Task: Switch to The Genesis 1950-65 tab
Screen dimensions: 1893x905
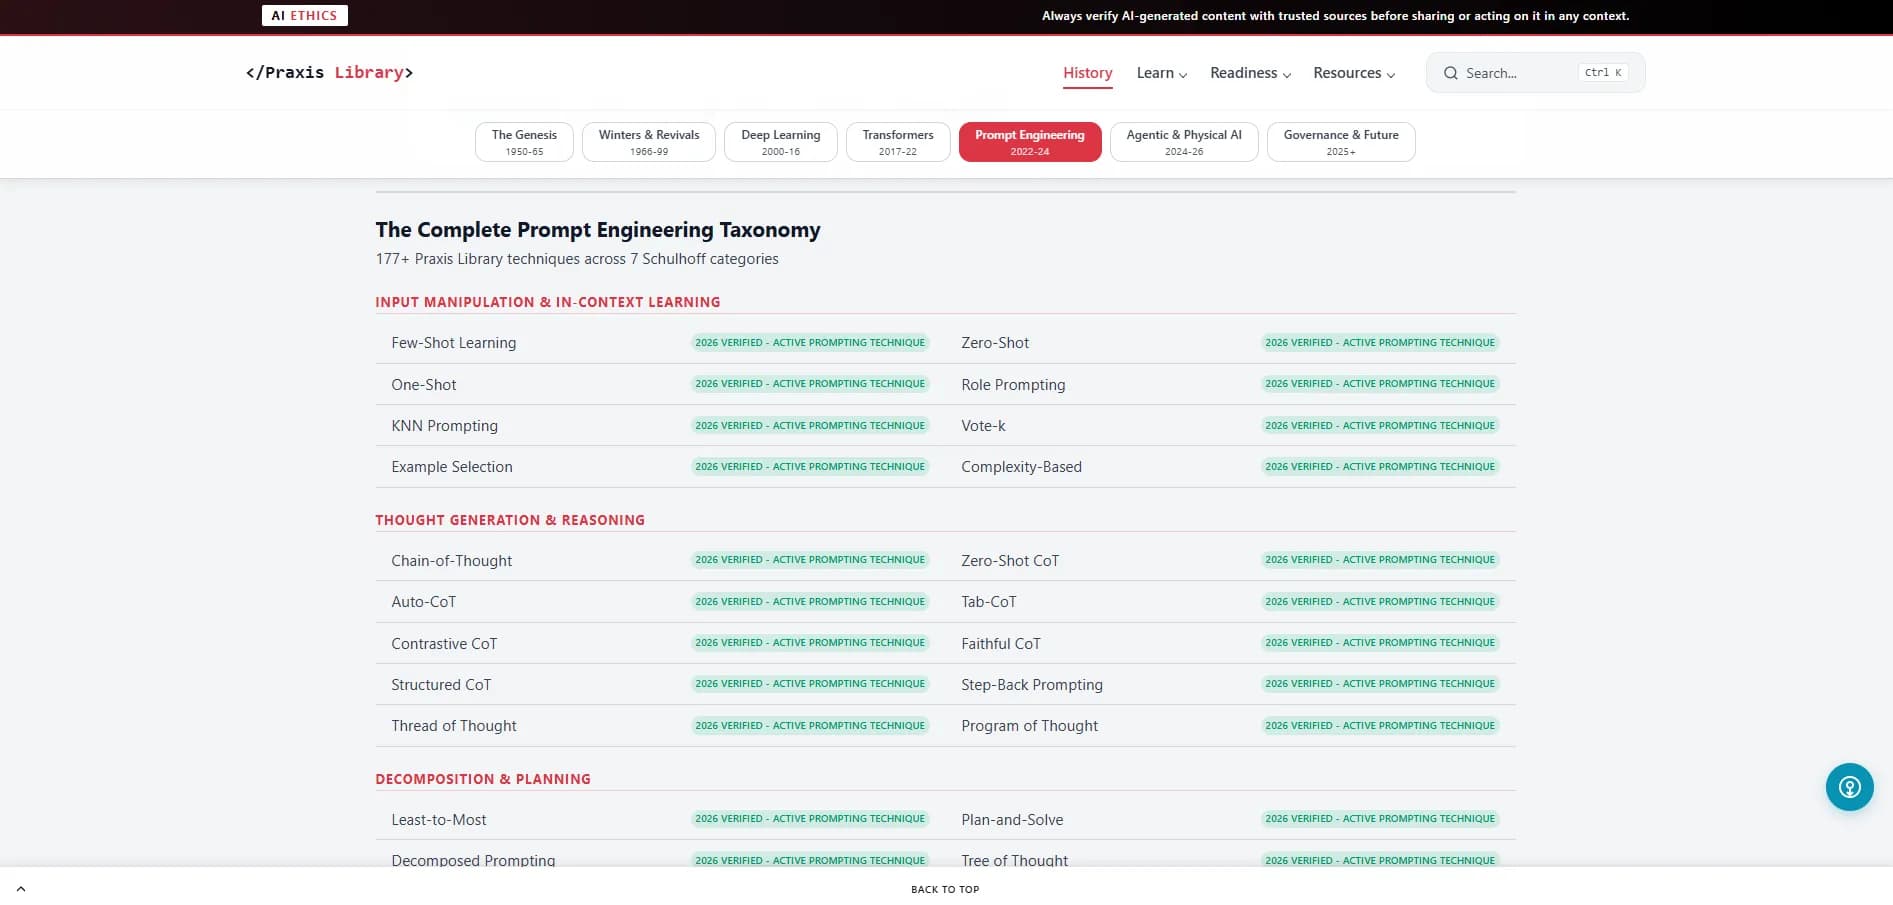Action: [524, 142]
